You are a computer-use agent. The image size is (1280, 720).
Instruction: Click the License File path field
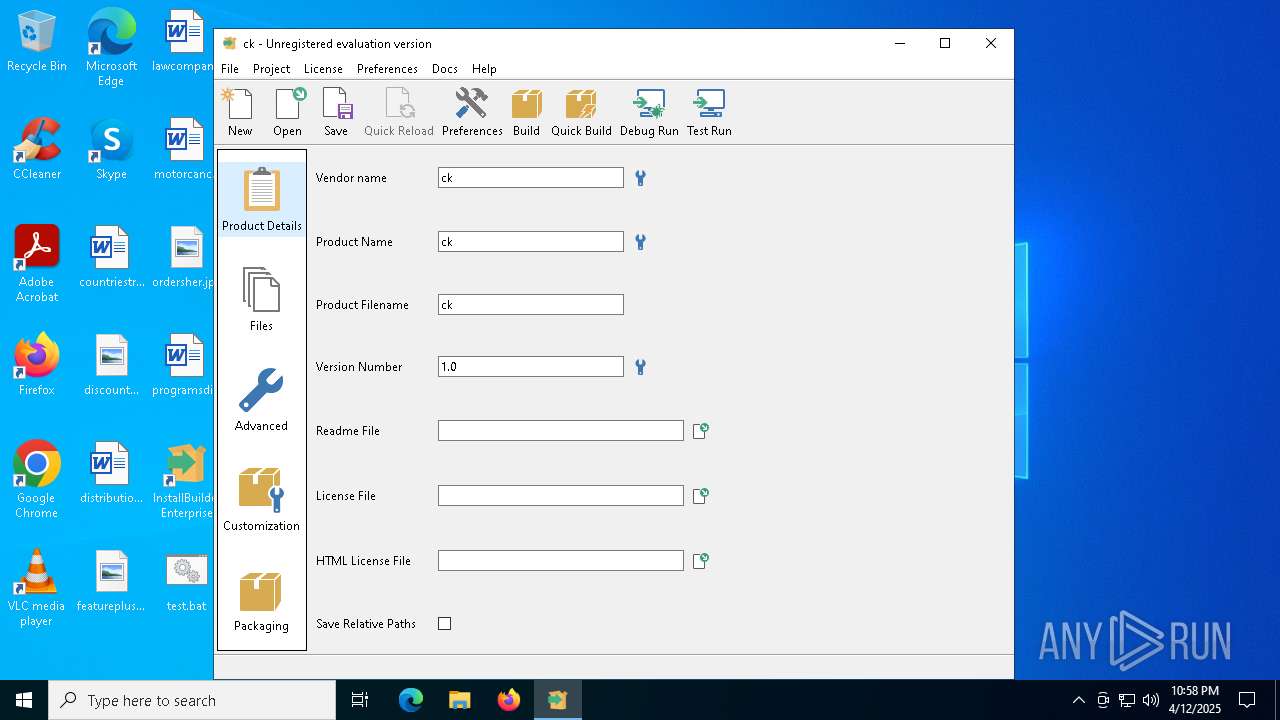tap(561, 496)
